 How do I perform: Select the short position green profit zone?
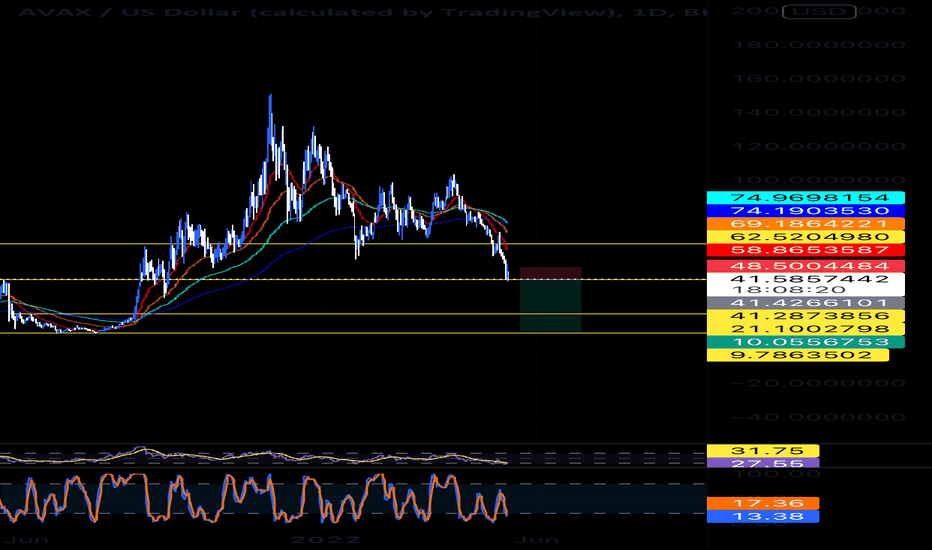[550, 306]
